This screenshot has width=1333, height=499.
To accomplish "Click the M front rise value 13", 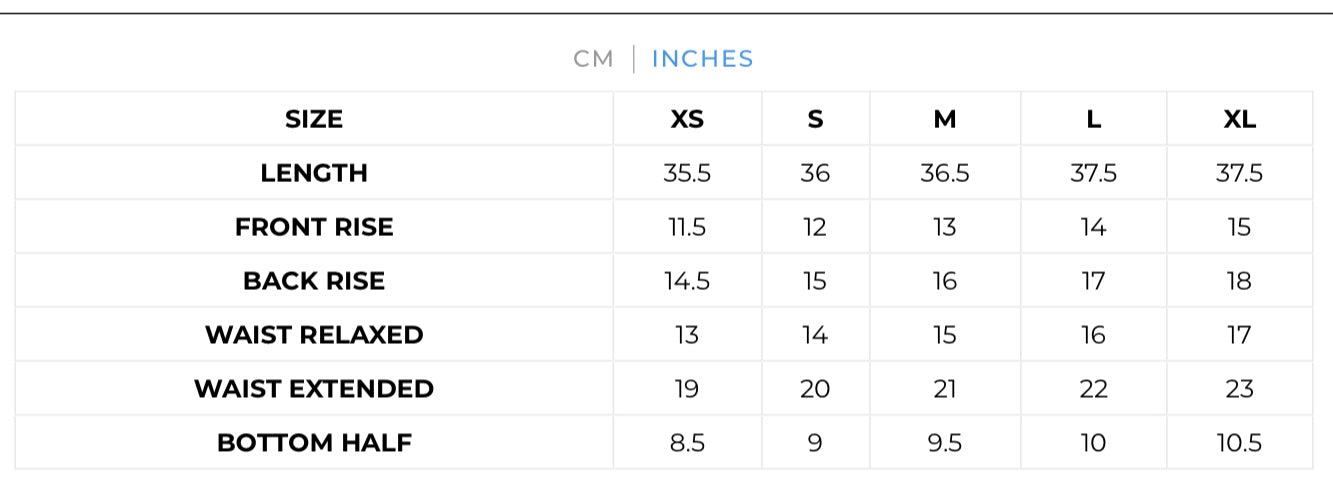I will (945, 227).
